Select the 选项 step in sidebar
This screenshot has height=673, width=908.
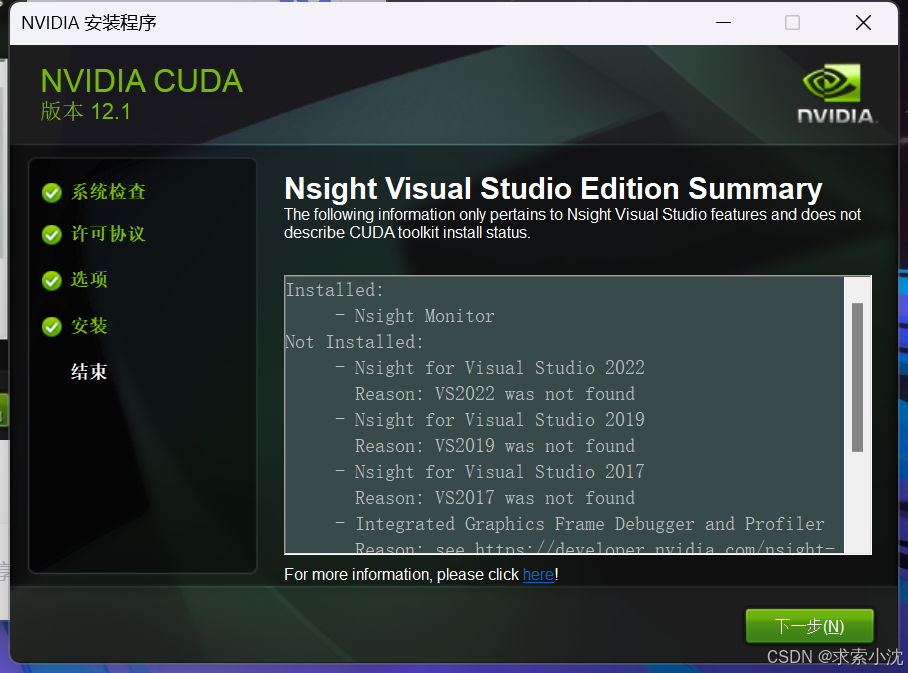pyautogui.click(x=89, y=280)
